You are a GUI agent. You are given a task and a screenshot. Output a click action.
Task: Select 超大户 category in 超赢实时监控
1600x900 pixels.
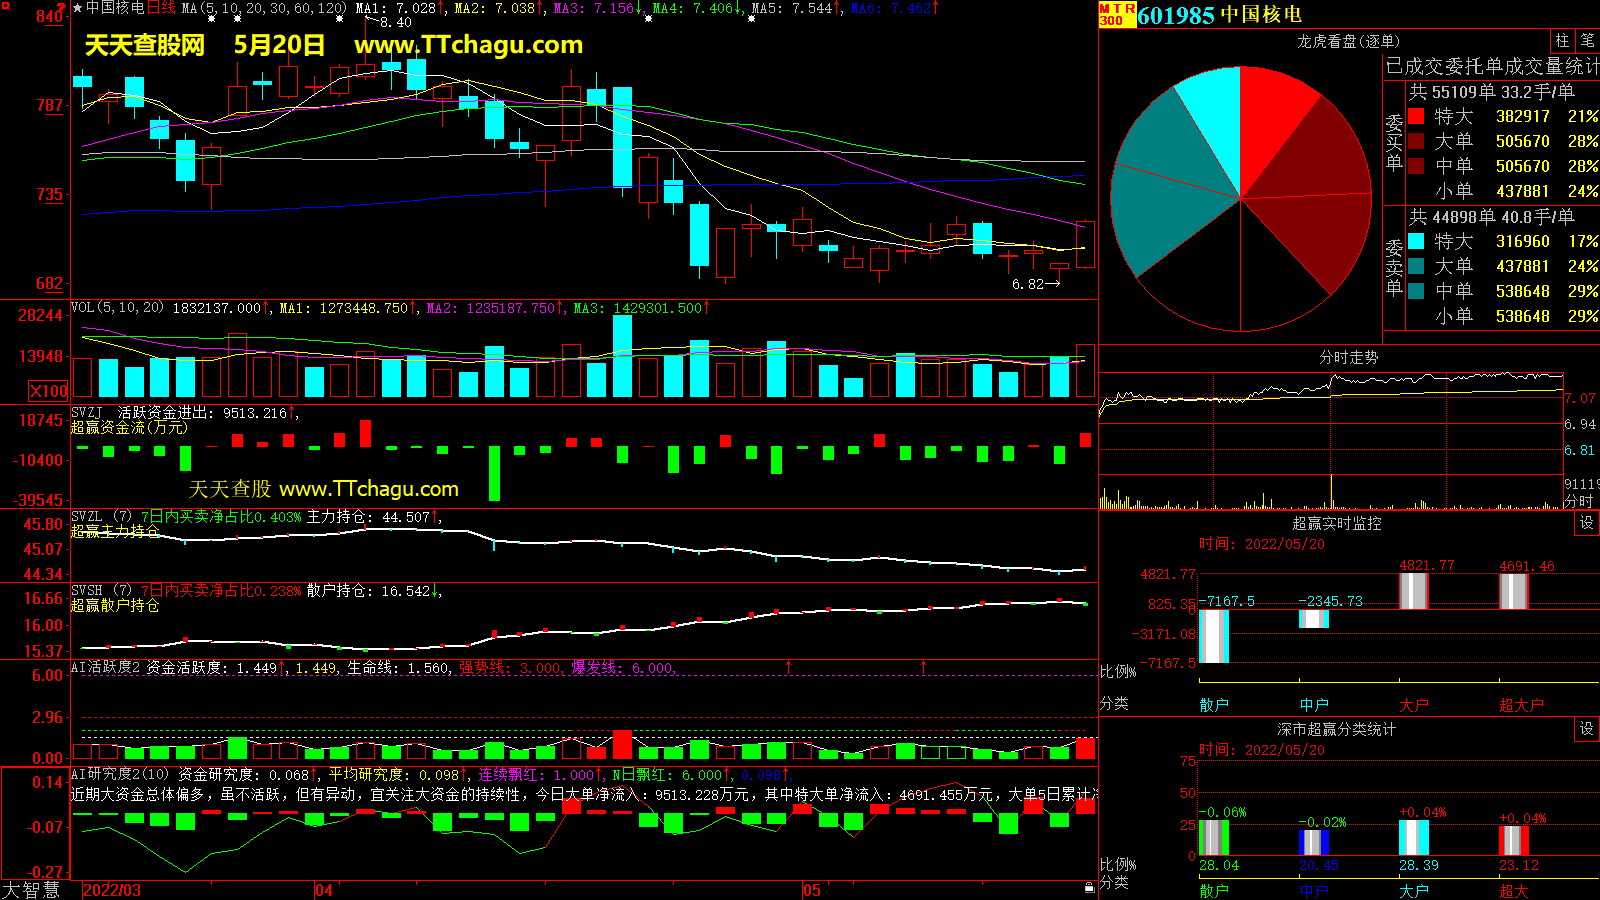(1521, 705)
